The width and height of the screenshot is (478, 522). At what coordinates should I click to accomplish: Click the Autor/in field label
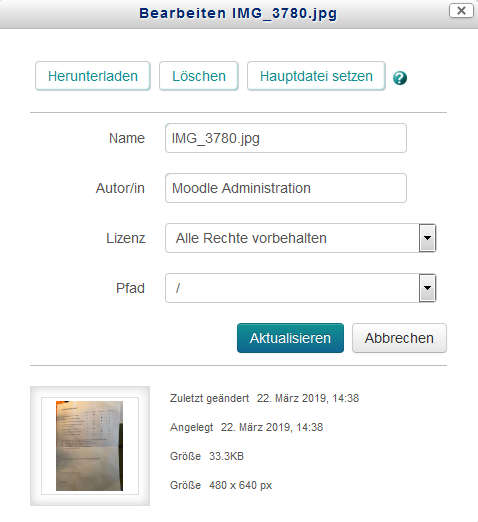pos(120,188)
